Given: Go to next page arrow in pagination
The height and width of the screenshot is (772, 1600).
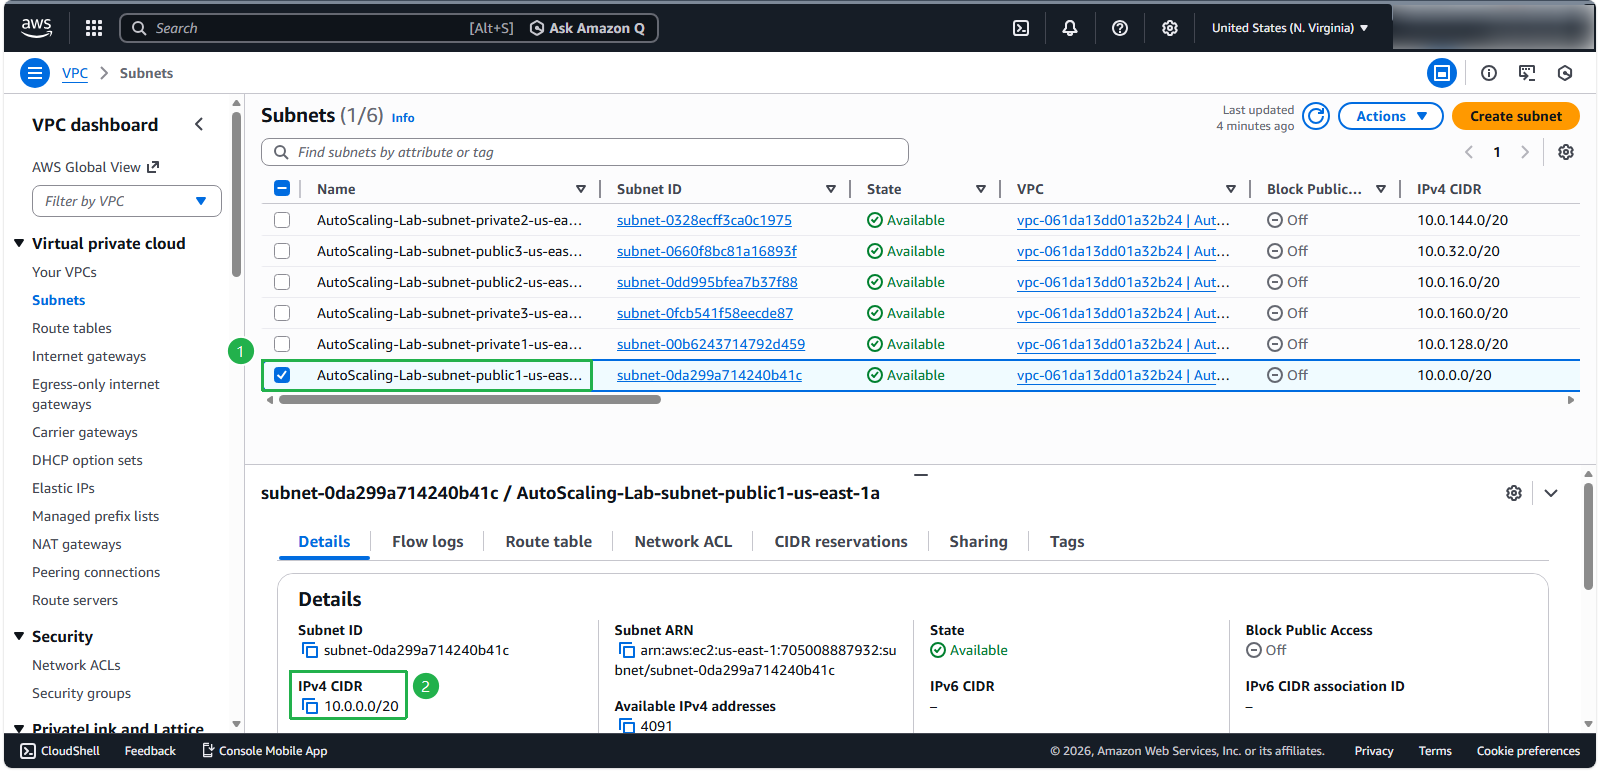Looking at the screenshot, I should (x=1525, y=152).
